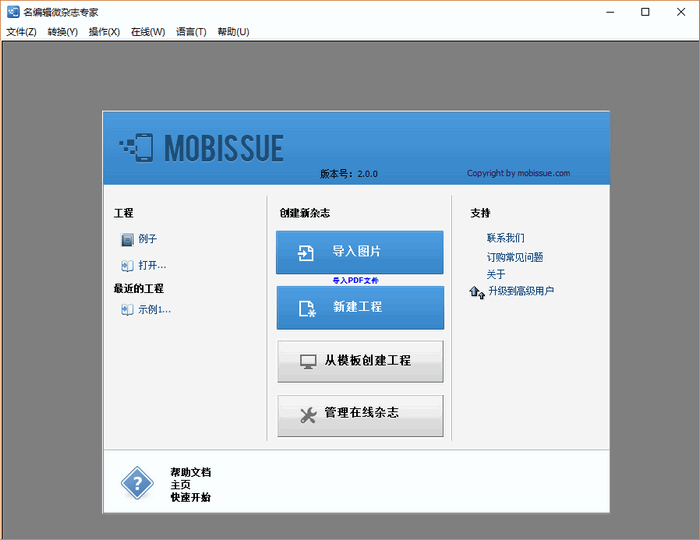Screen dimensions: 700x540
Task: Click the tools icon on 管理在线杂志
Action: [x=308, y=415]
